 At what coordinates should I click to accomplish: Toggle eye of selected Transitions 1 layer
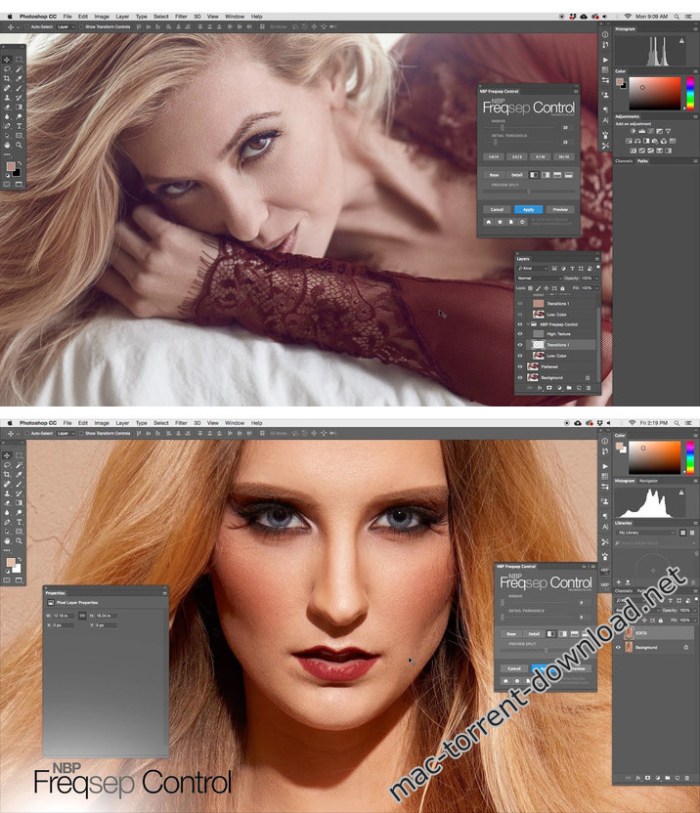[x=520, y=345]
